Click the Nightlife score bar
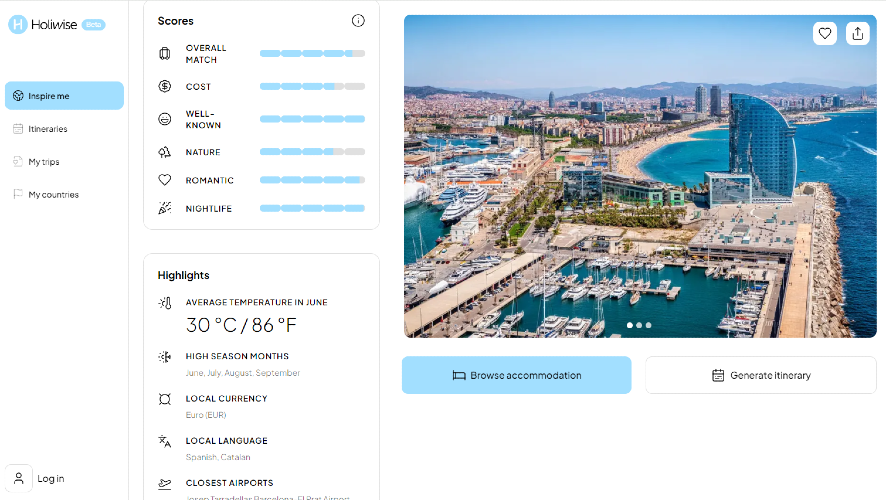 312,208
